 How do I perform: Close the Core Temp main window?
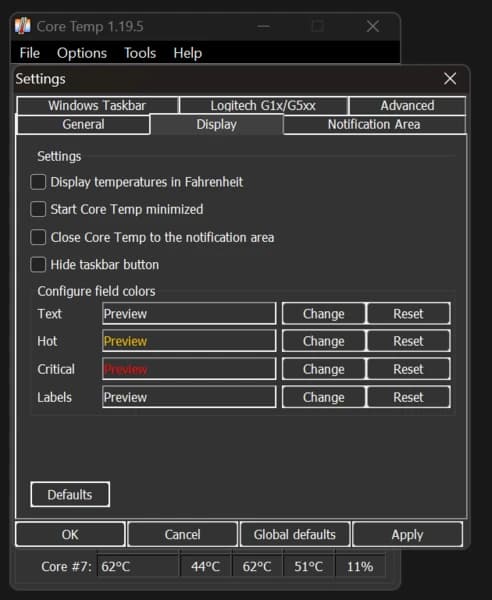tap(373, 26)
